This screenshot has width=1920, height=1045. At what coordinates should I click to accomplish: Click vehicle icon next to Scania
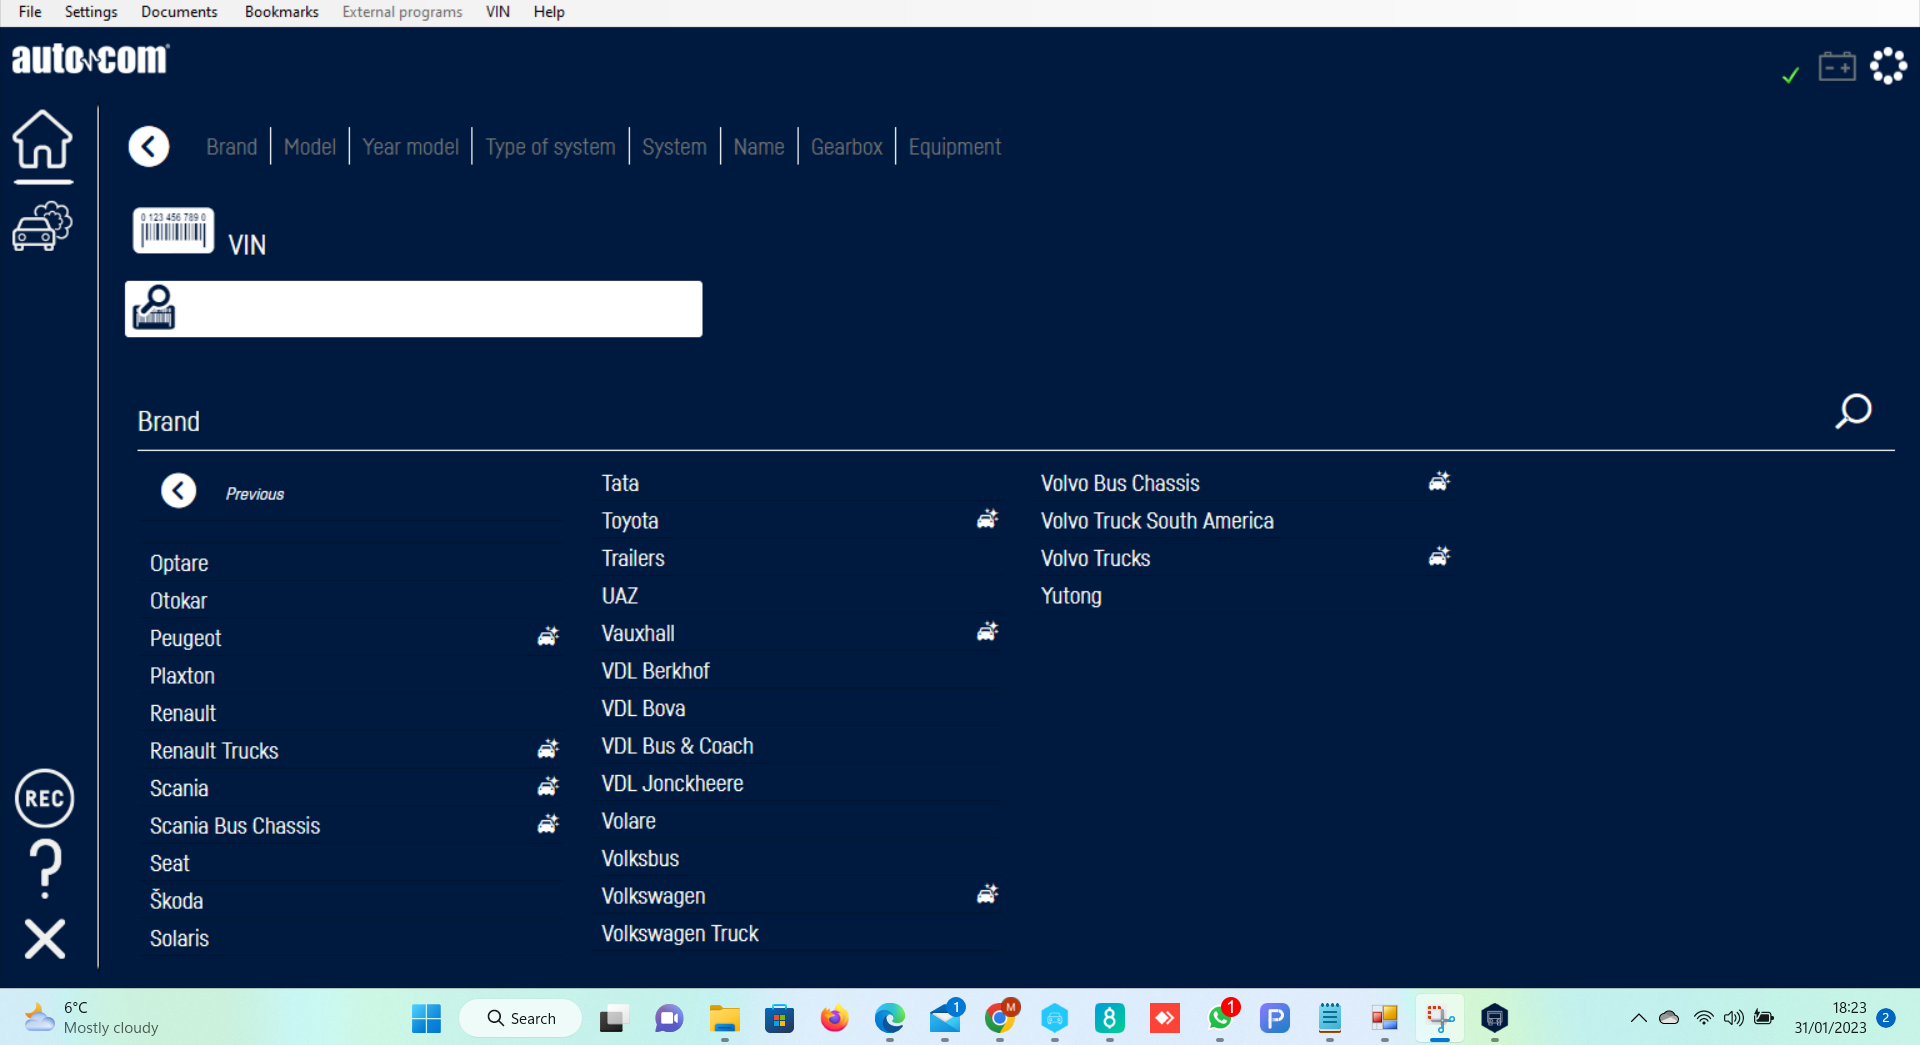coord(548,786)
